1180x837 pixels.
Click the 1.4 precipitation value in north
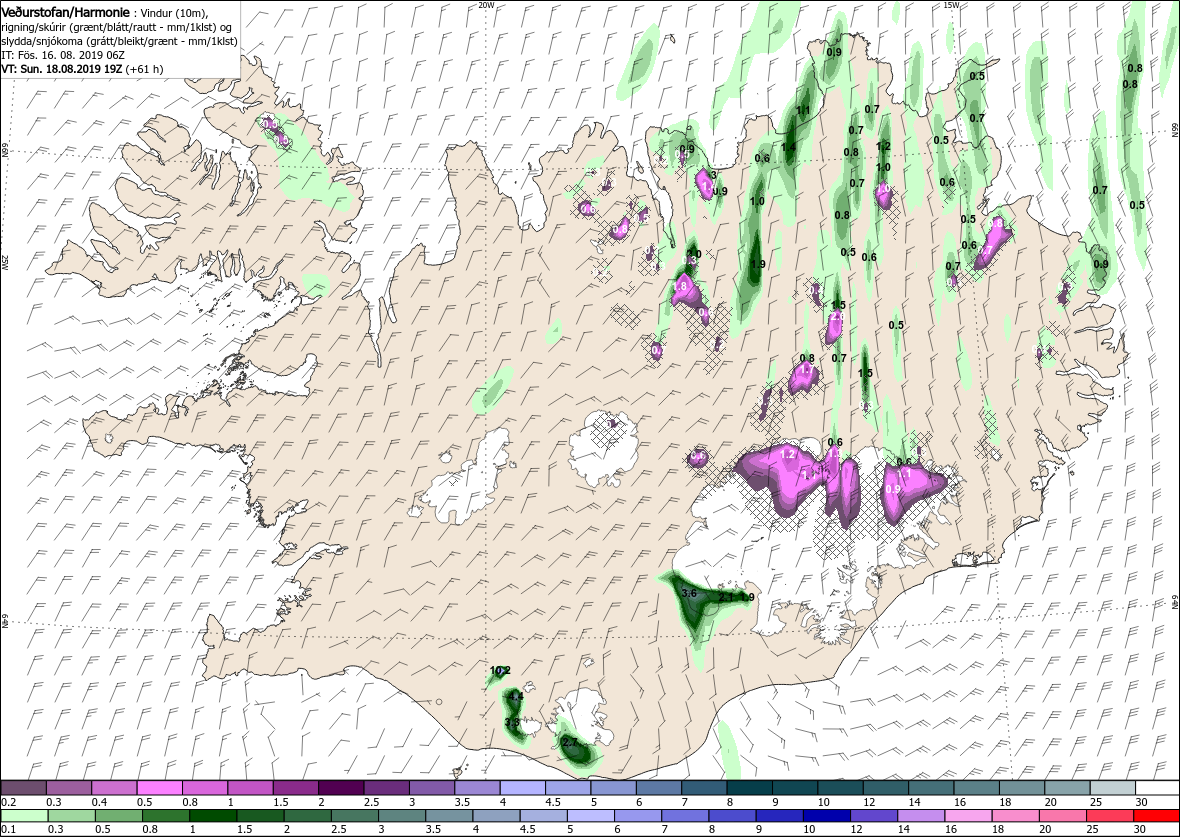coord(789,147)
